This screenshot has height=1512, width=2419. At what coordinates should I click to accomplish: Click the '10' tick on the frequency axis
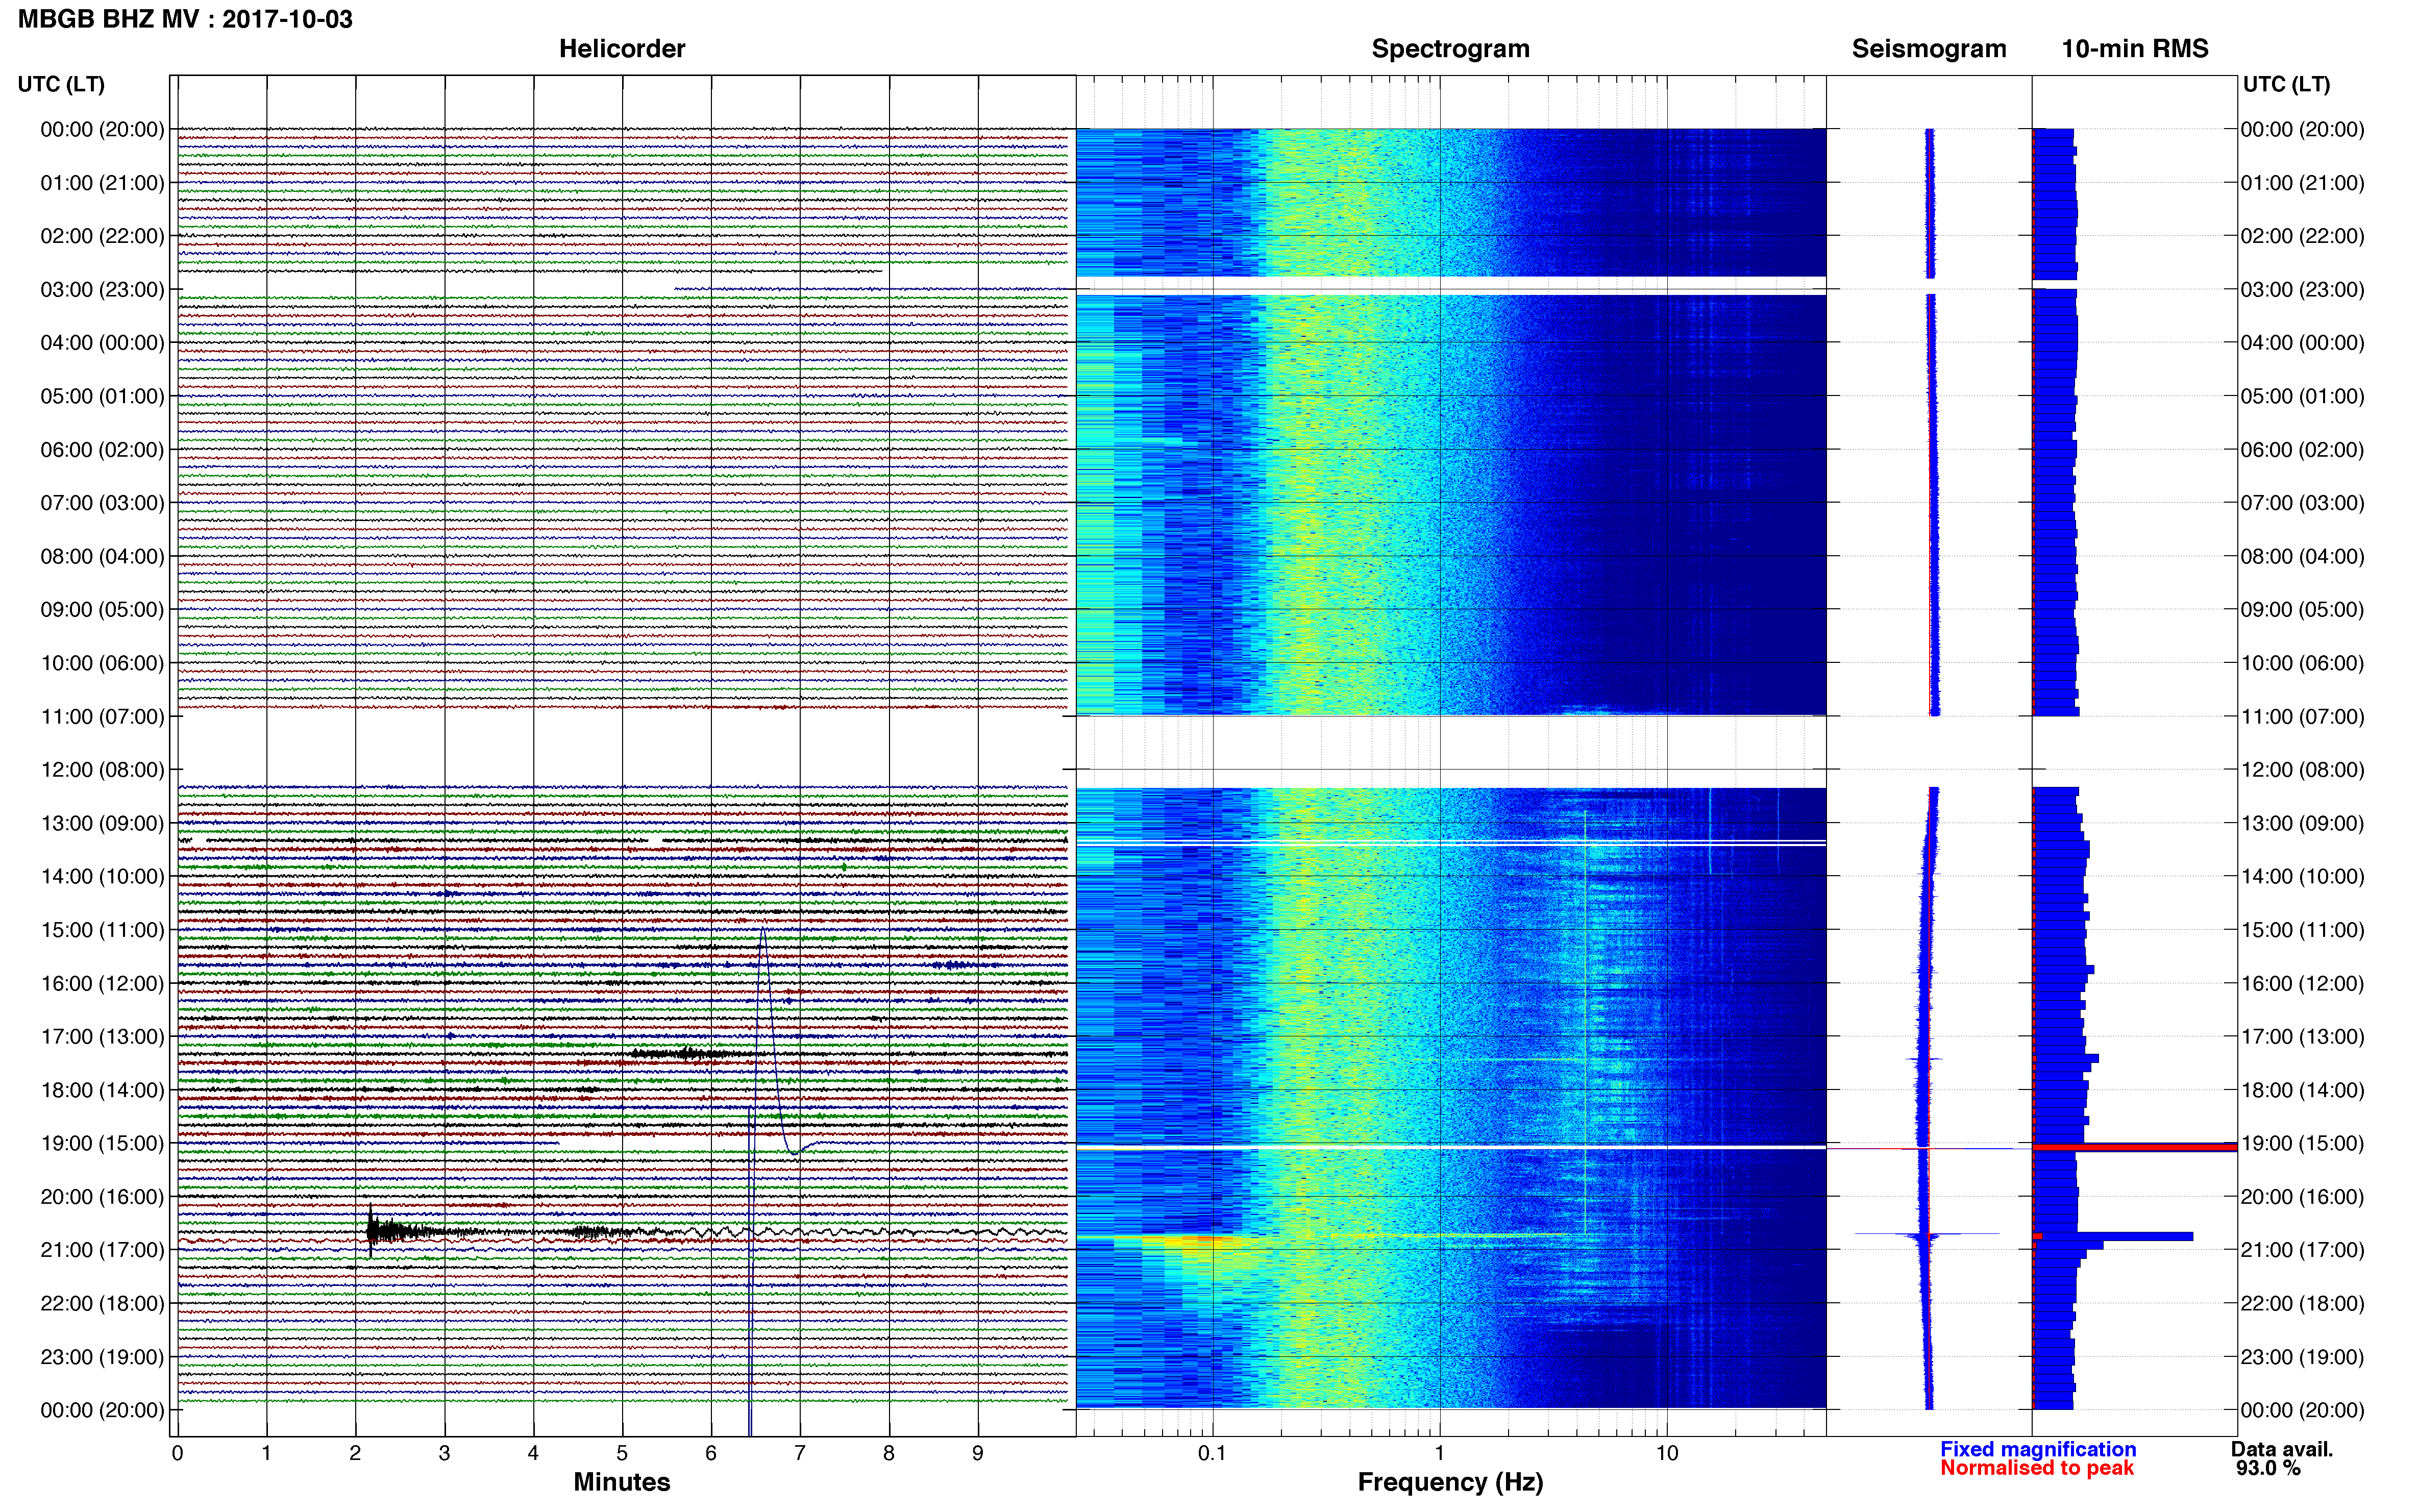click(1666, 1453)
